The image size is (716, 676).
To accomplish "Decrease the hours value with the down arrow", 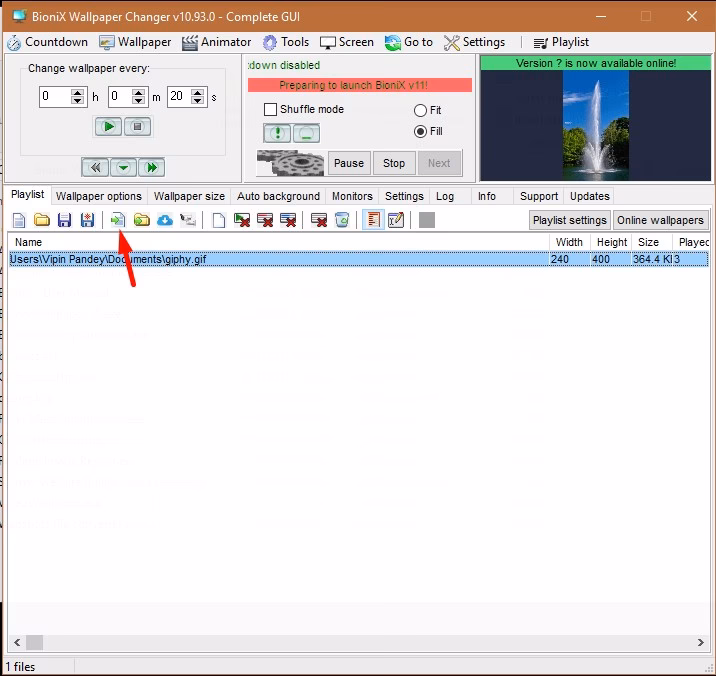I will click(78, 100).
